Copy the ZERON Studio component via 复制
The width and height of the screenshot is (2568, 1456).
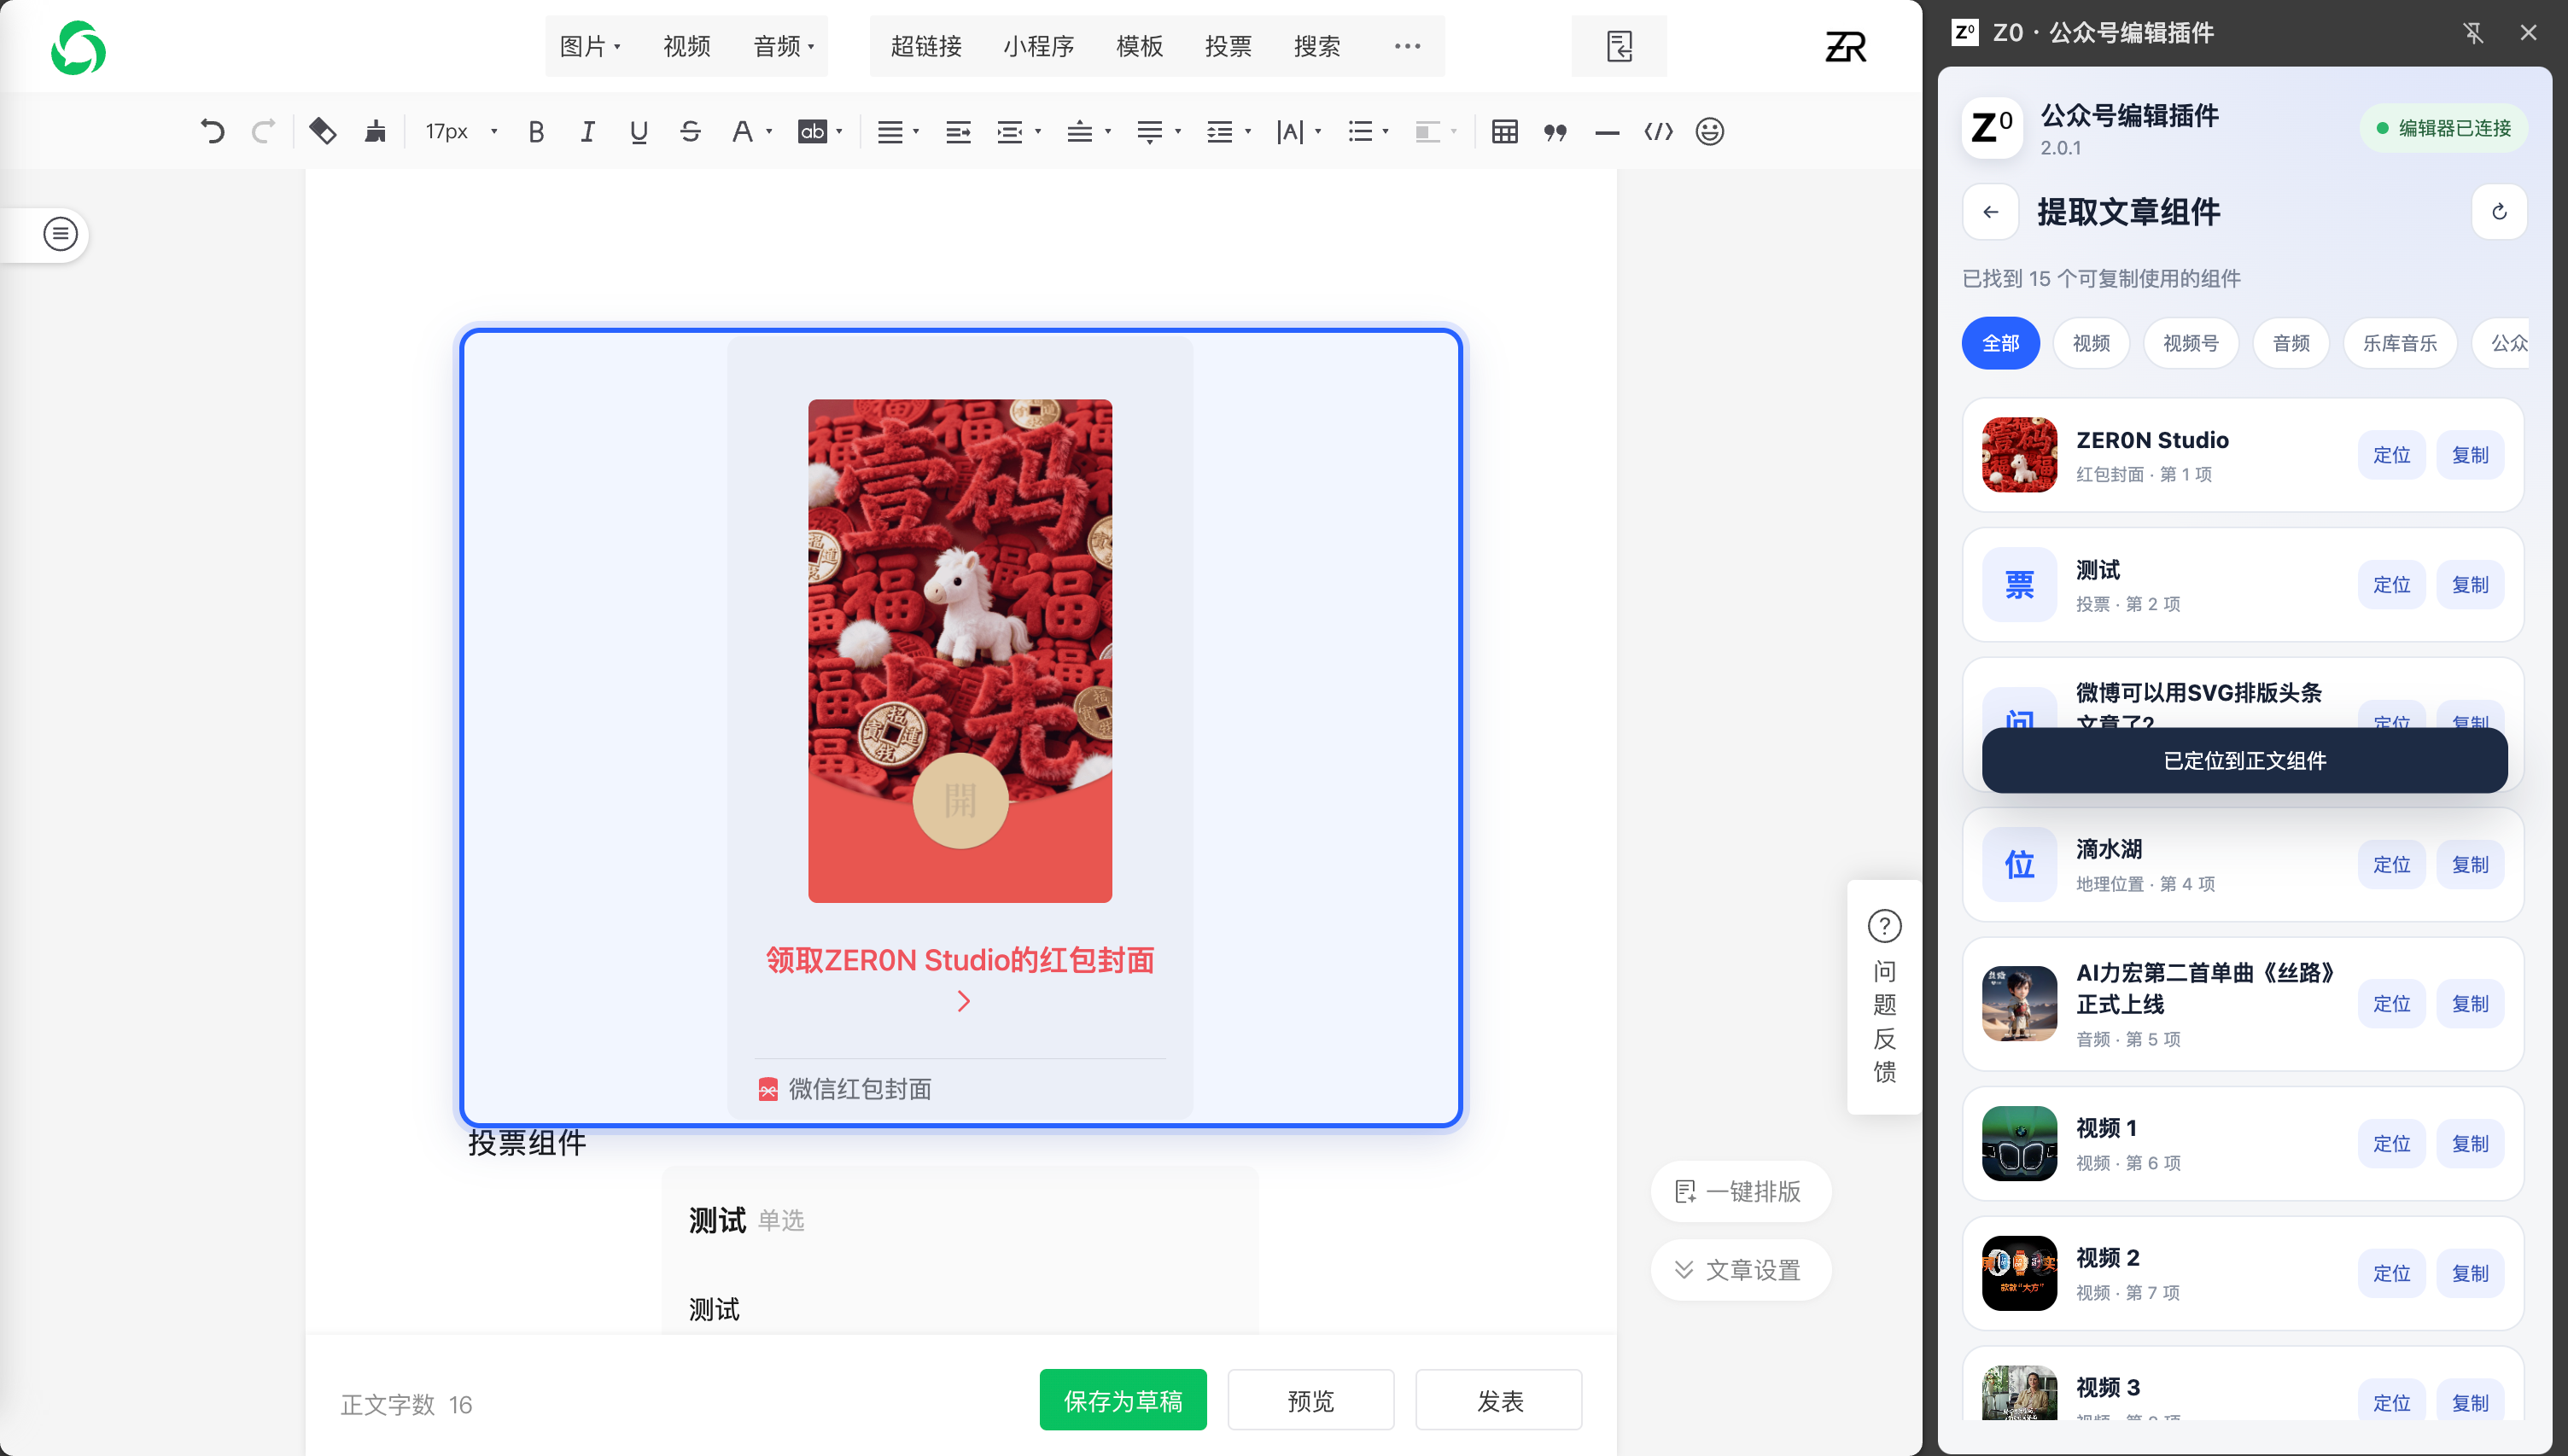click(2470, 455)
